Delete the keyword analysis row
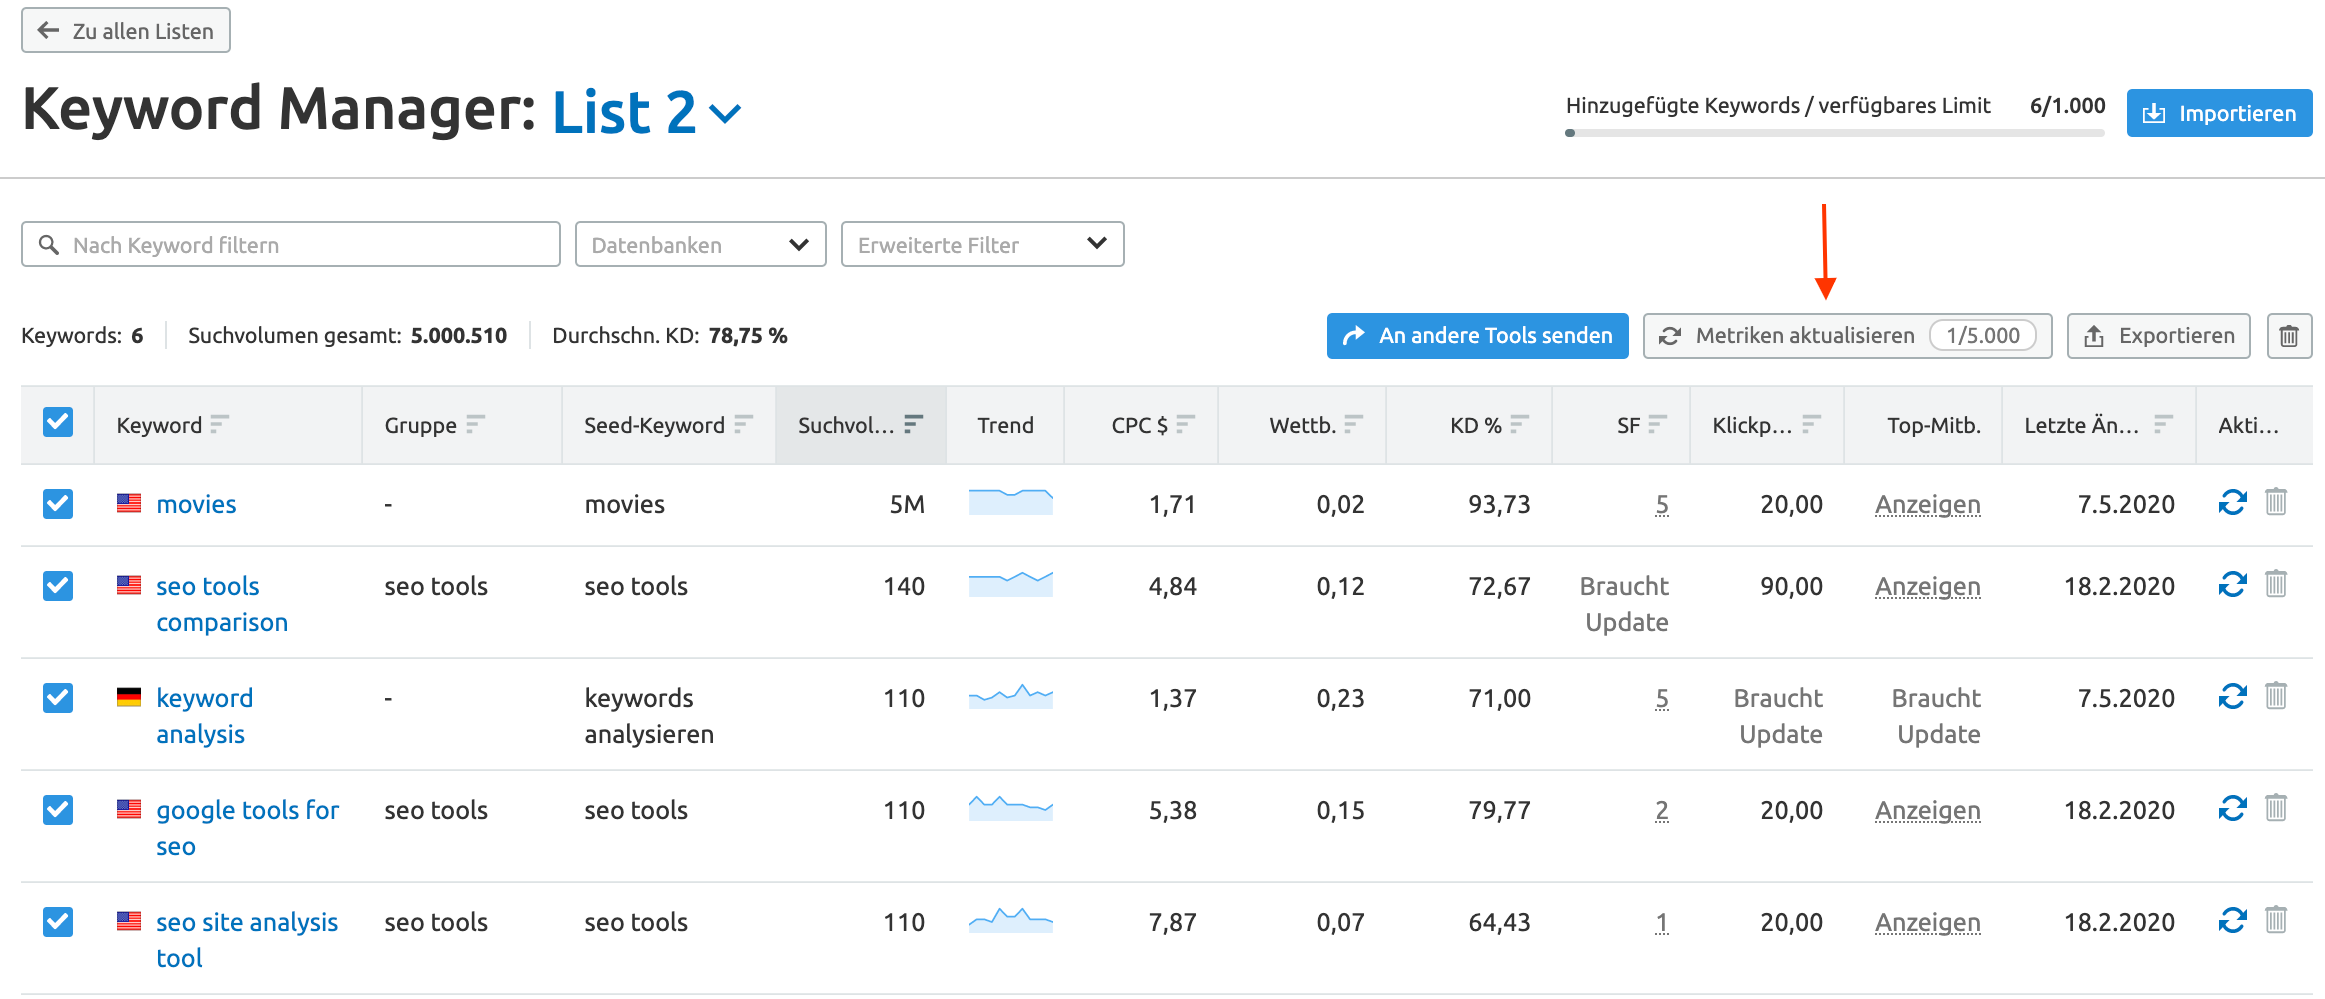The height and width of the screenshot is (999, 2325). (2276, 695)
